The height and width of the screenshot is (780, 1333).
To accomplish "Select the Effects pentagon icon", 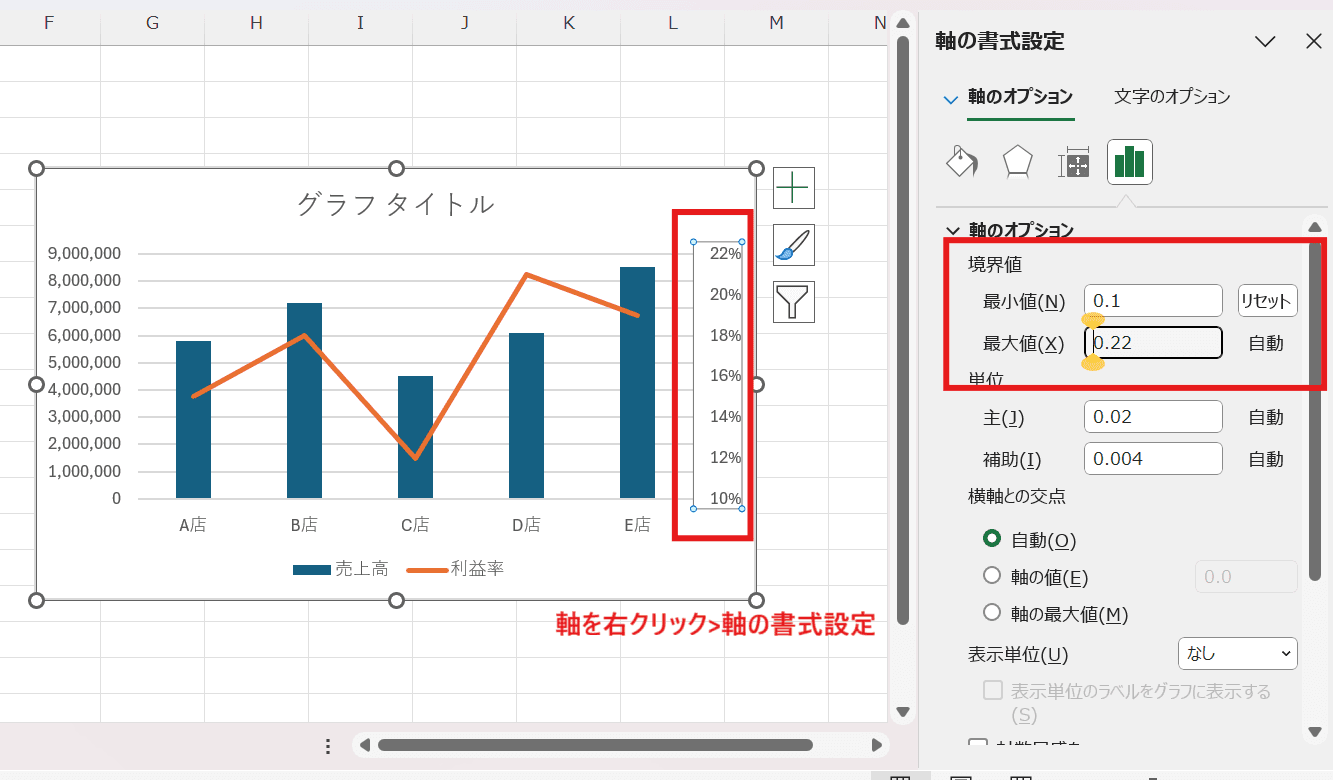I will (x=1017, y=162).
